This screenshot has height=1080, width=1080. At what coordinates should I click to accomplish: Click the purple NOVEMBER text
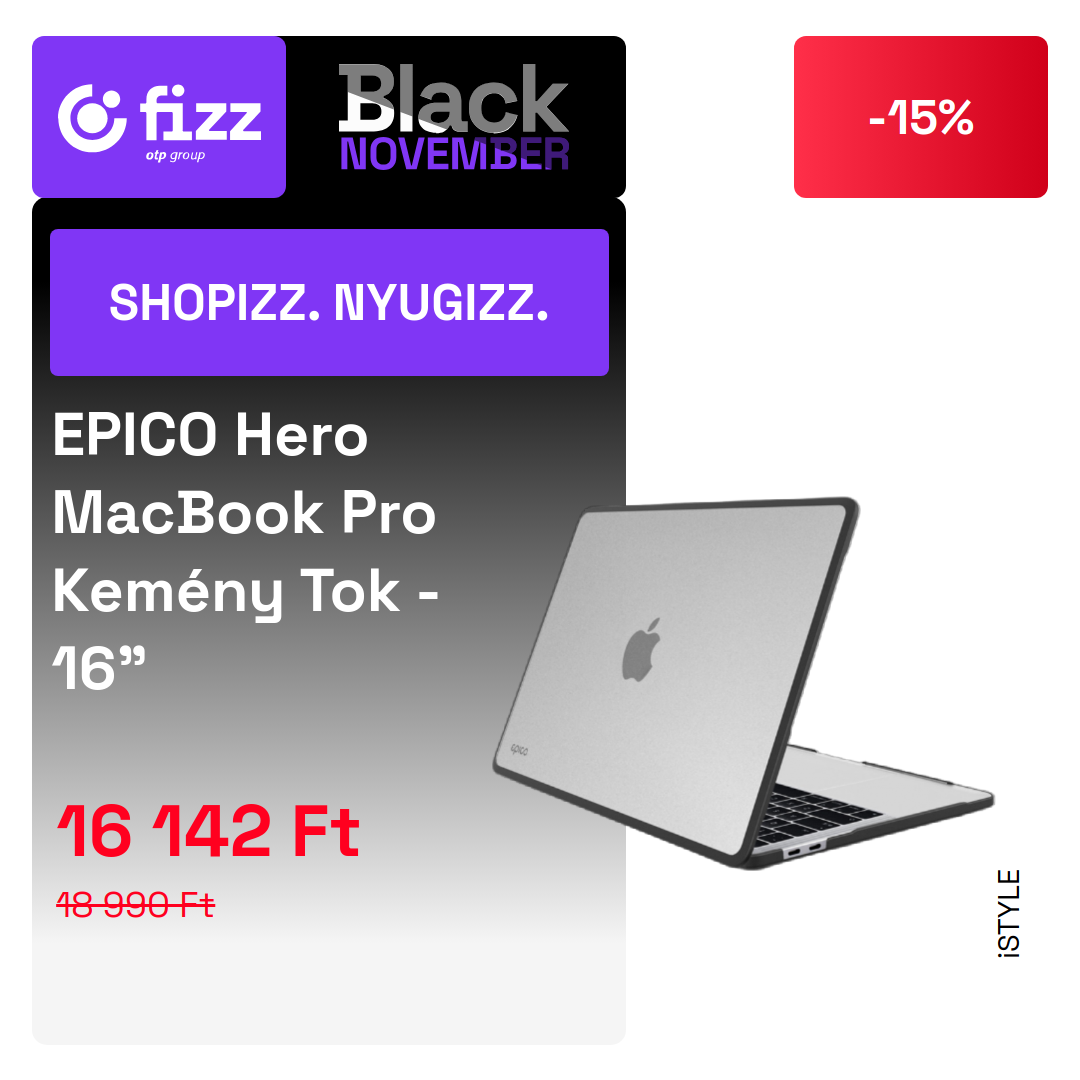pos(455,154)
